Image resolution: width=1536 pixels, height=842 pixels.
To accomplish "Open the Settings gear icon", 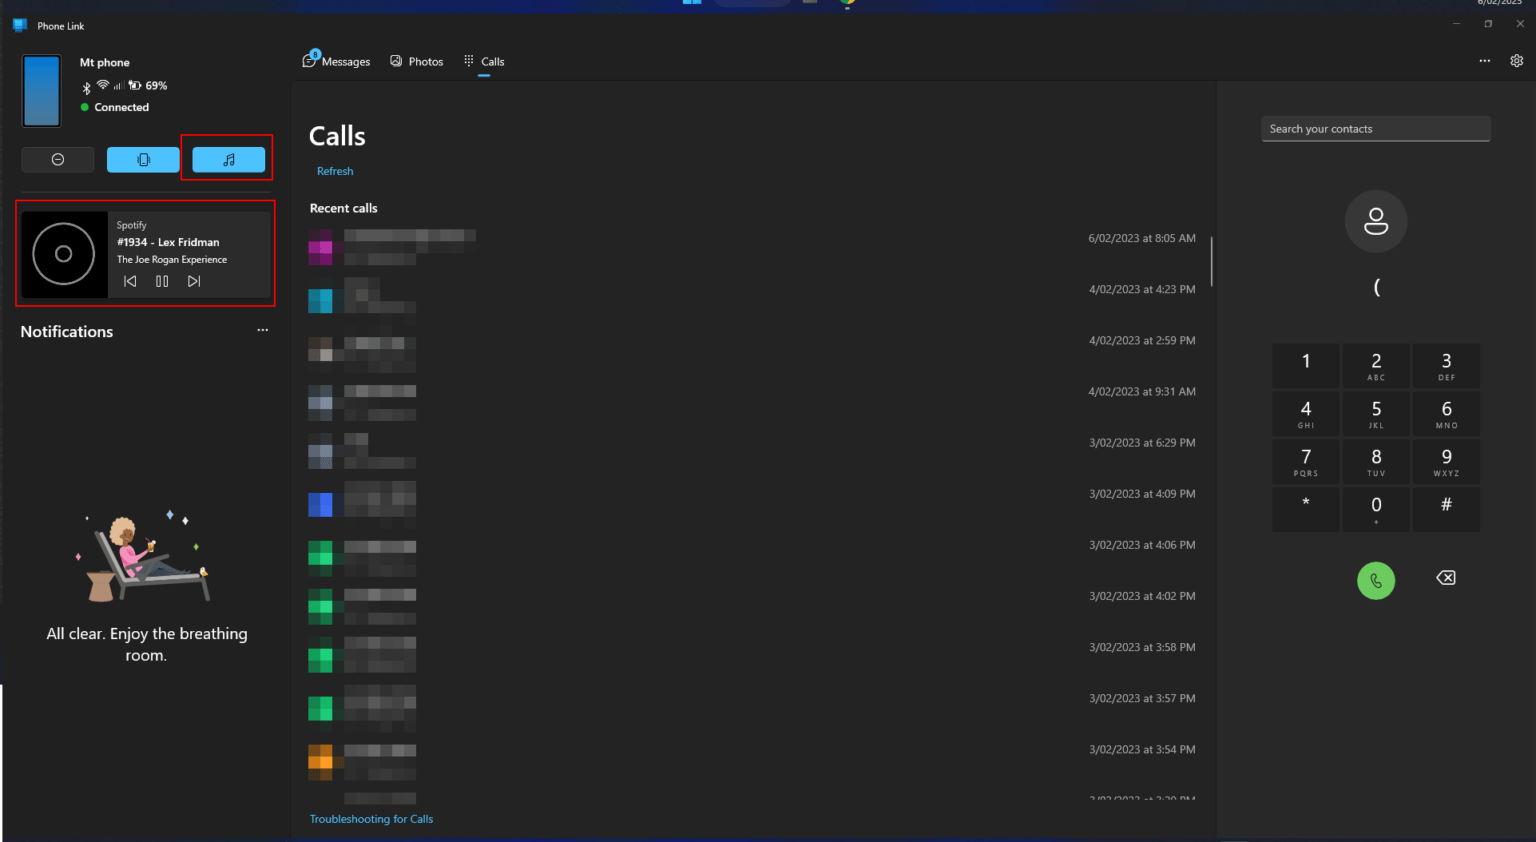I will (x=1516, y=61).
